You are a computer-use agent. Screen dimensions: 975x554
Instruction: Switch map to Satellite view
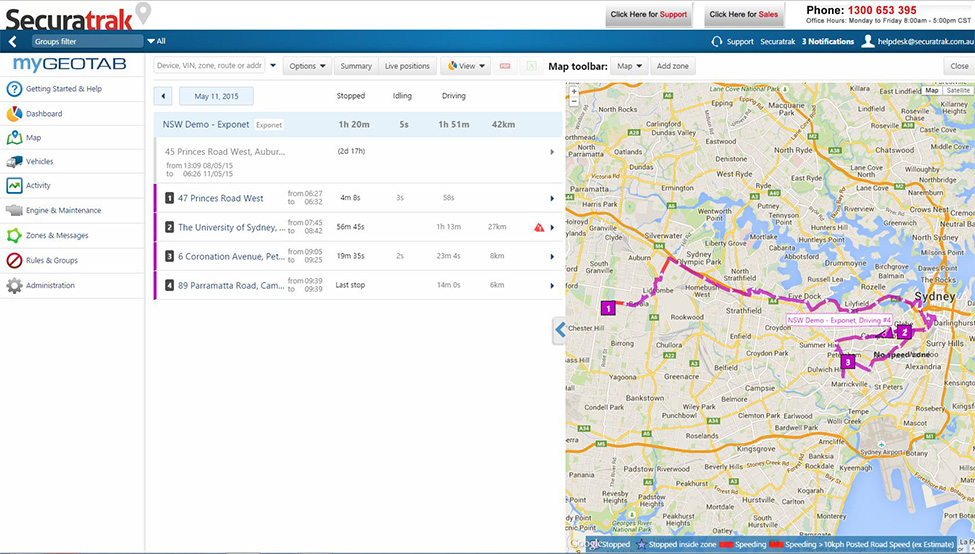pos(957,90)
